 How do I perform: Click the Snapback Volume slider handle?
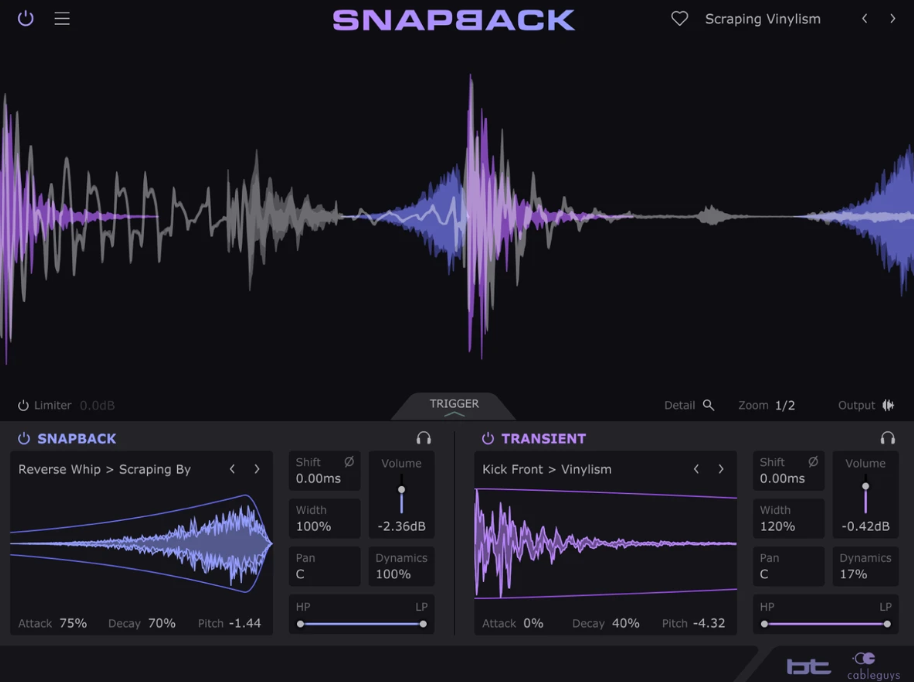pos(402,489)
